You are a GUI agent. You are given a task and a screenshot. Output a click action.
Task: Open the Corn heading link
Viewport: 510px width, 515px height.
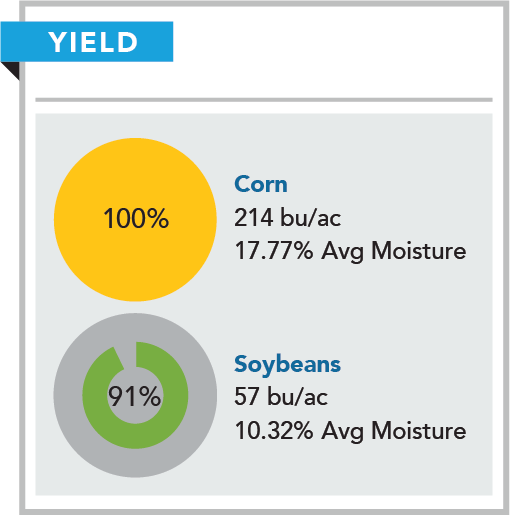(261, 184)
